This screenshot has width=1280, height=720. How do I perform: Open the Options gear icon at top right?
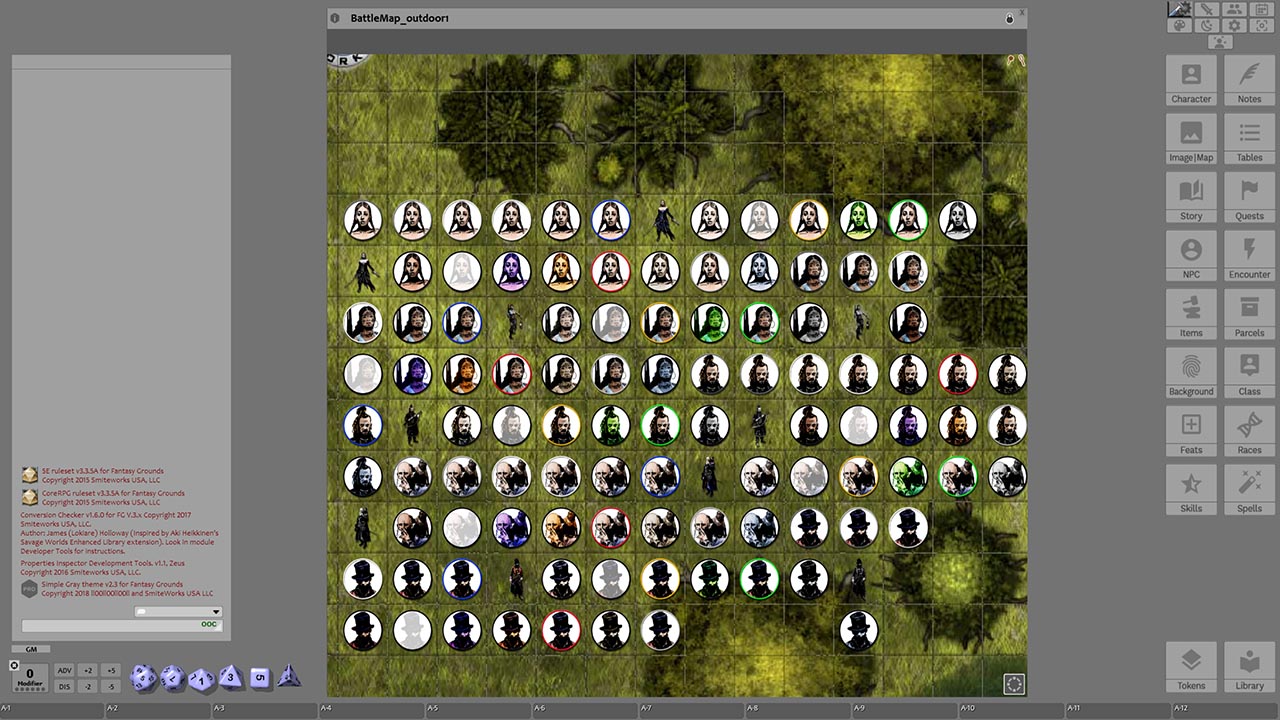click(x=1235, y=25)
